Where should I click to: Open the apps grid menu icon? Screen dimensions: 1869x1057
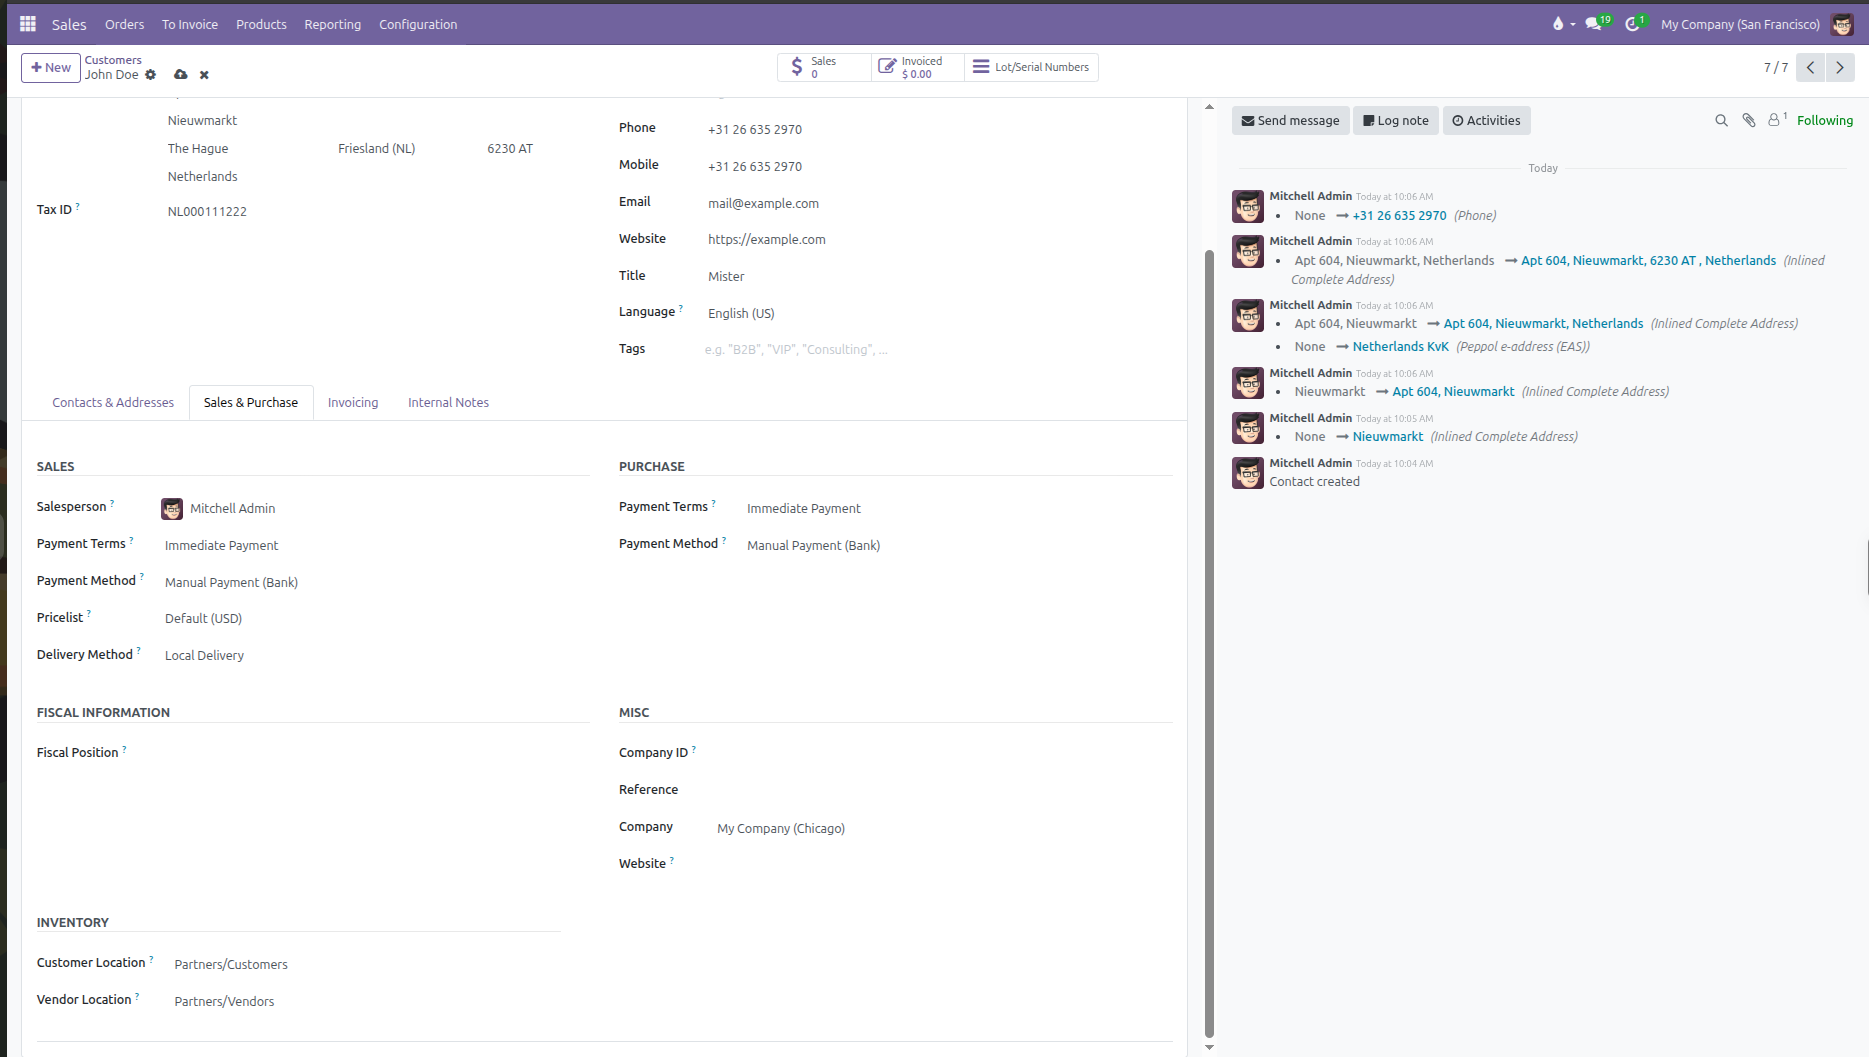click(x=28, y=24)
